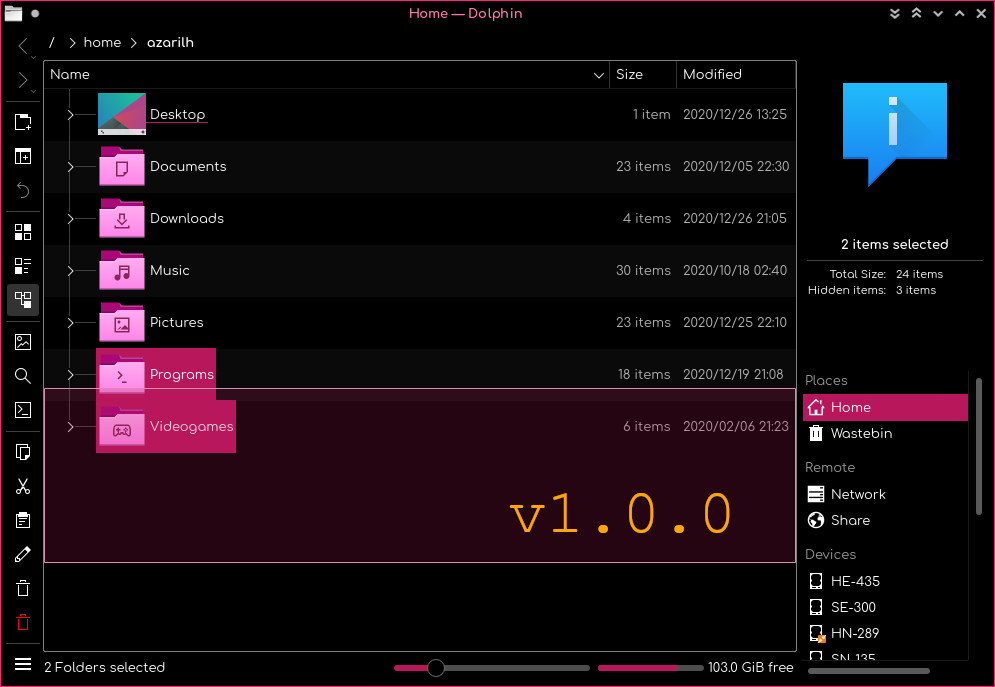995x687 pixels.
Task: Expand the Programs folder tree
Action: [70, 375]
